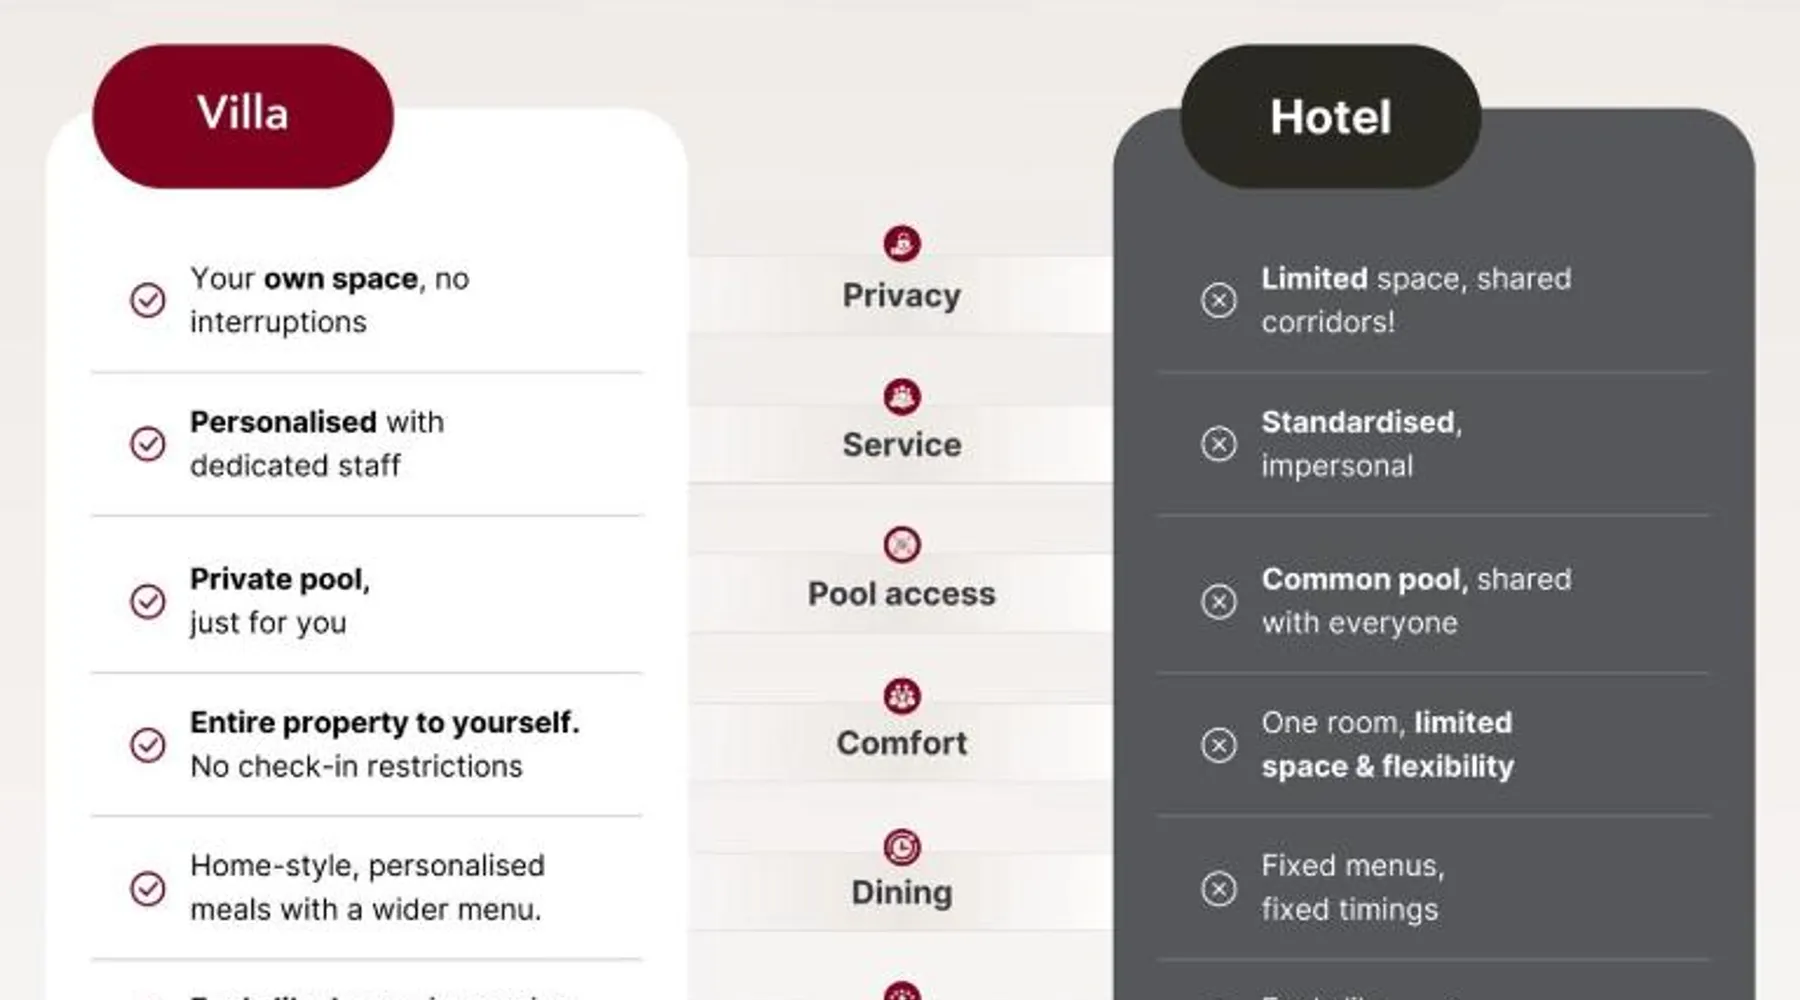Screen dimensions: 1800x1000
Task: Click the Pool access category icon
Action: [902, 545]
